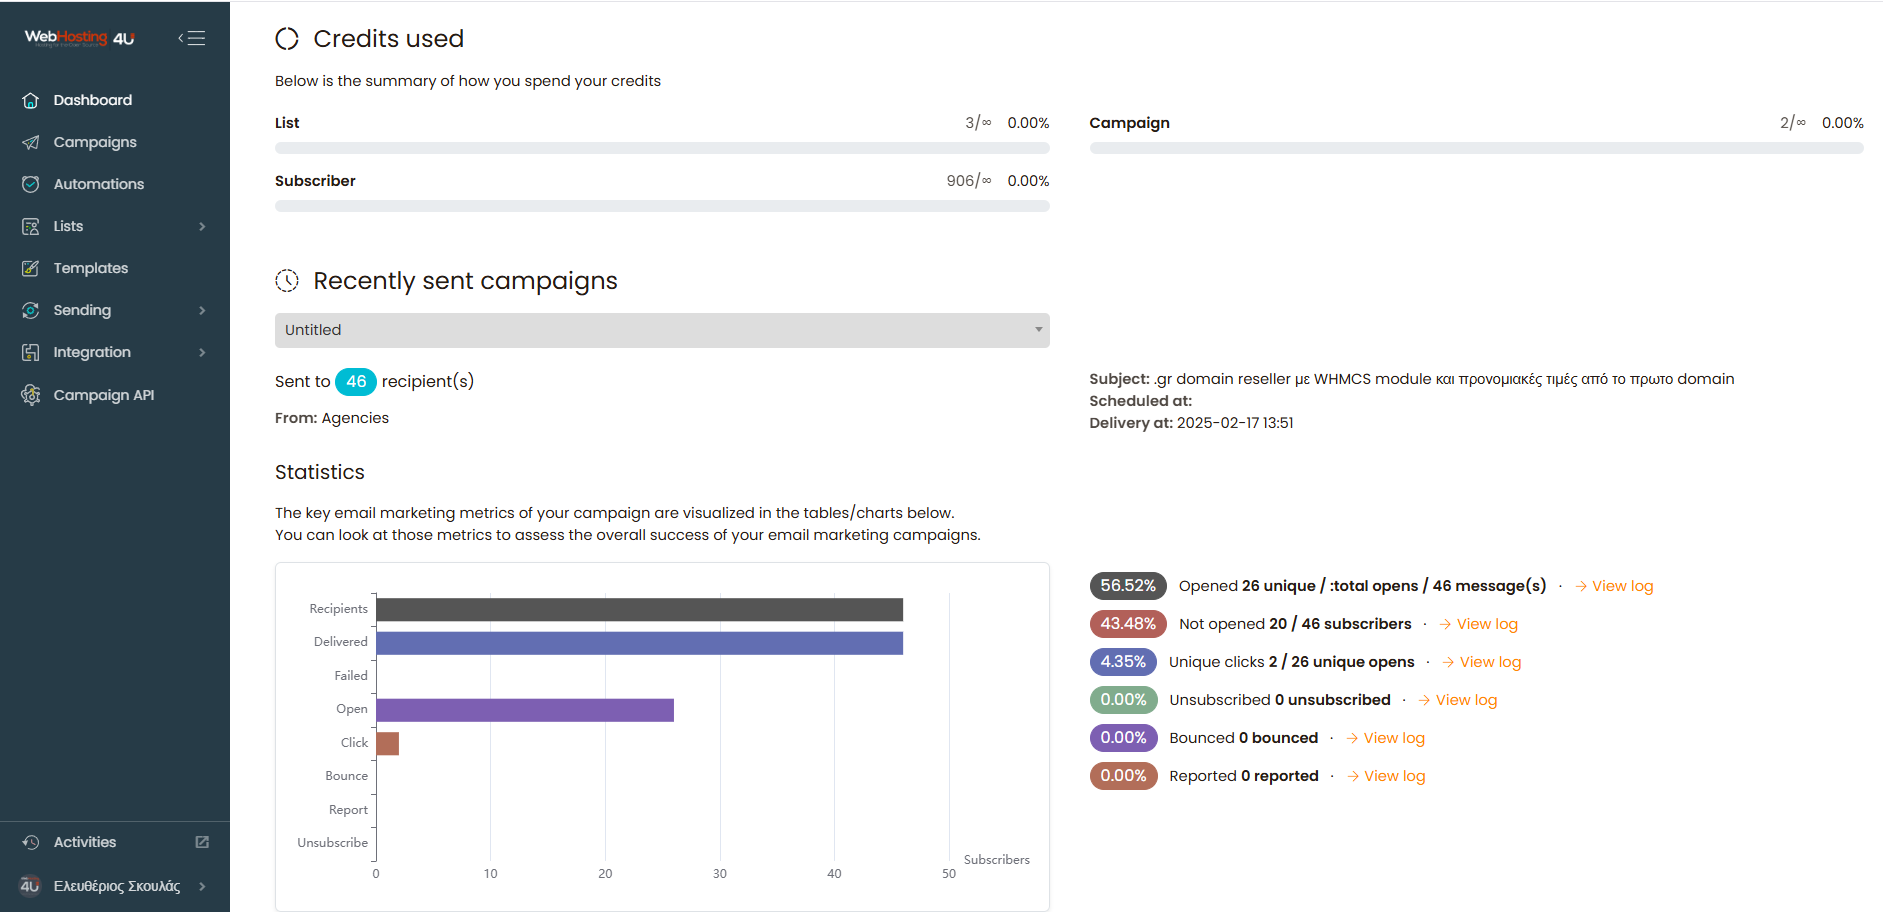Click the WebHosting 4U logo
Viewport: 1883px width, 912px height.
(80, 38)
